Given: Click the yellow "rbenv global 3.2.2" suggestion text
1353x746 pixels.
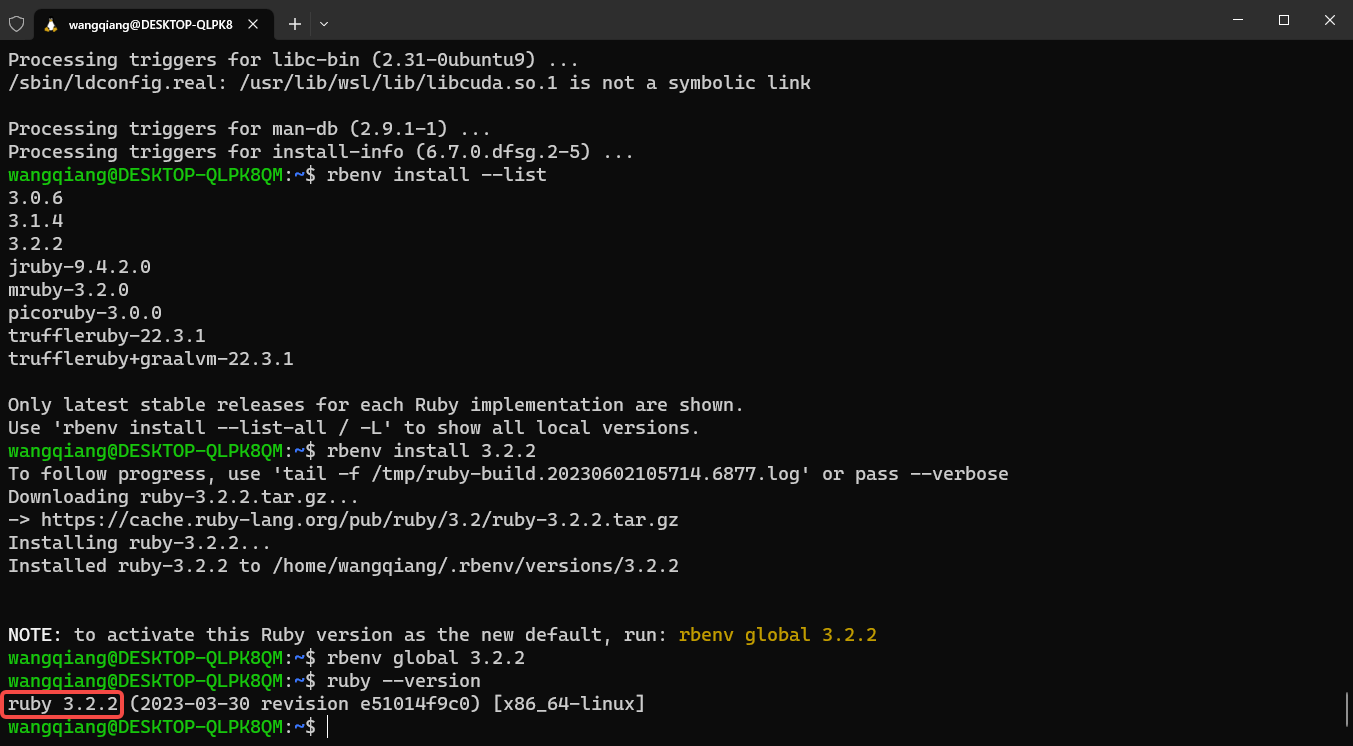Looking at the screenshot, I should (x=778, y=635).
